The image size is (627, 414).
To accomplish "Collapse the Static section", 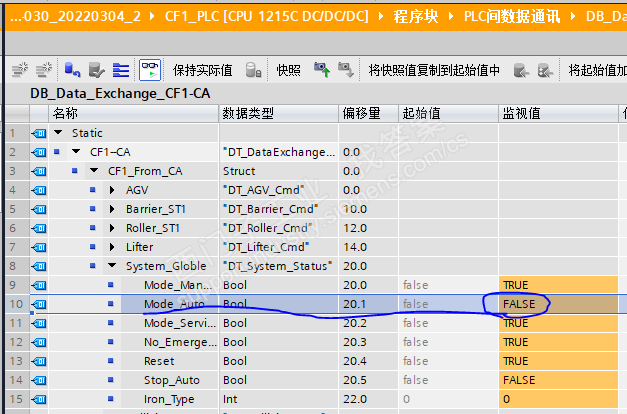I will (x=58, y=132).
